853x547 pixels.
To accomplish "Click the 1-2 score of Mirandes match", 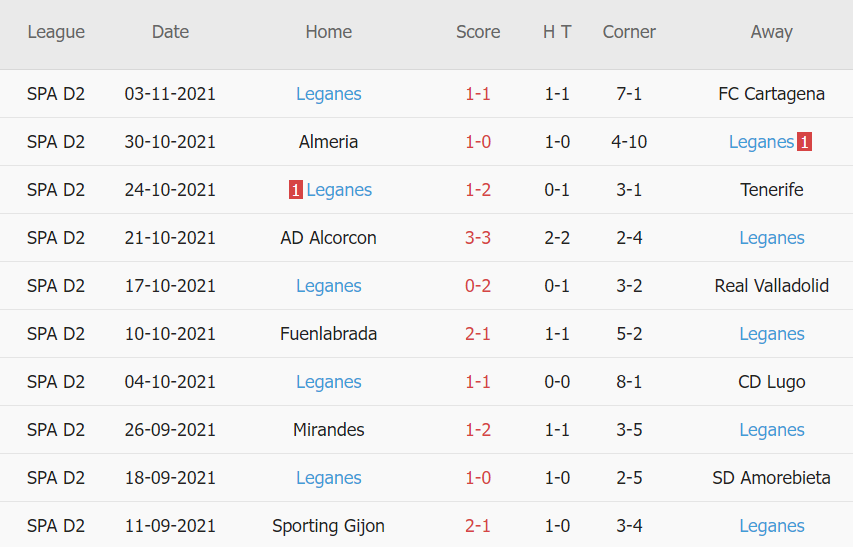I will point(478,430).
